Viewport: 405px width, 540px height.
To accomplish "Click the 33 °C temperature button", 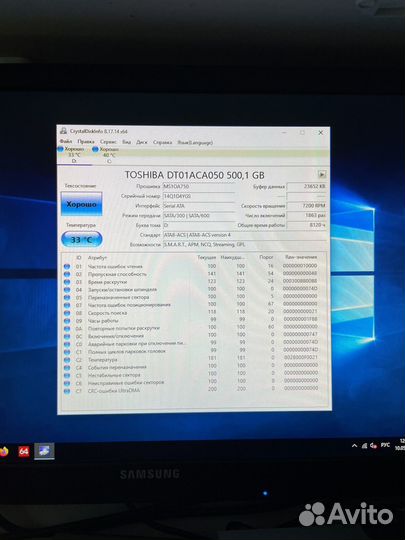I will click(x=82, y=239).
